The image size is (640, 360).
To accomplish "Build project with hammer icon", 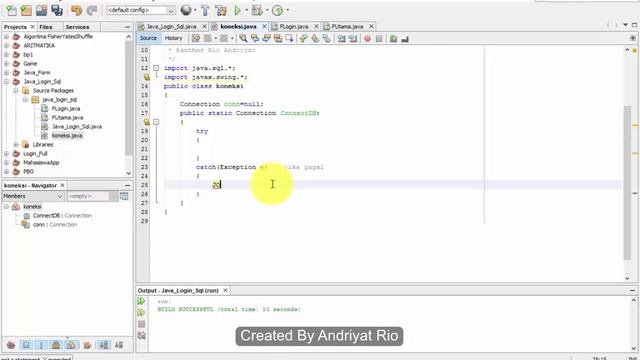I will pos(205,10).
